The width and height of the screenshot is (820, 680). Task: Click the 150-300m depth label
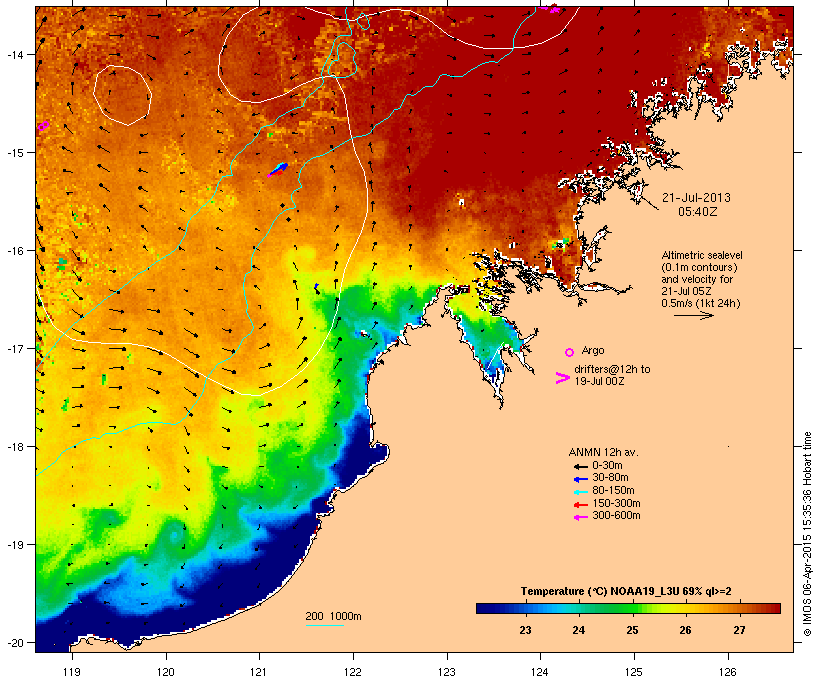pyautogui.click(x=616, y=503)
